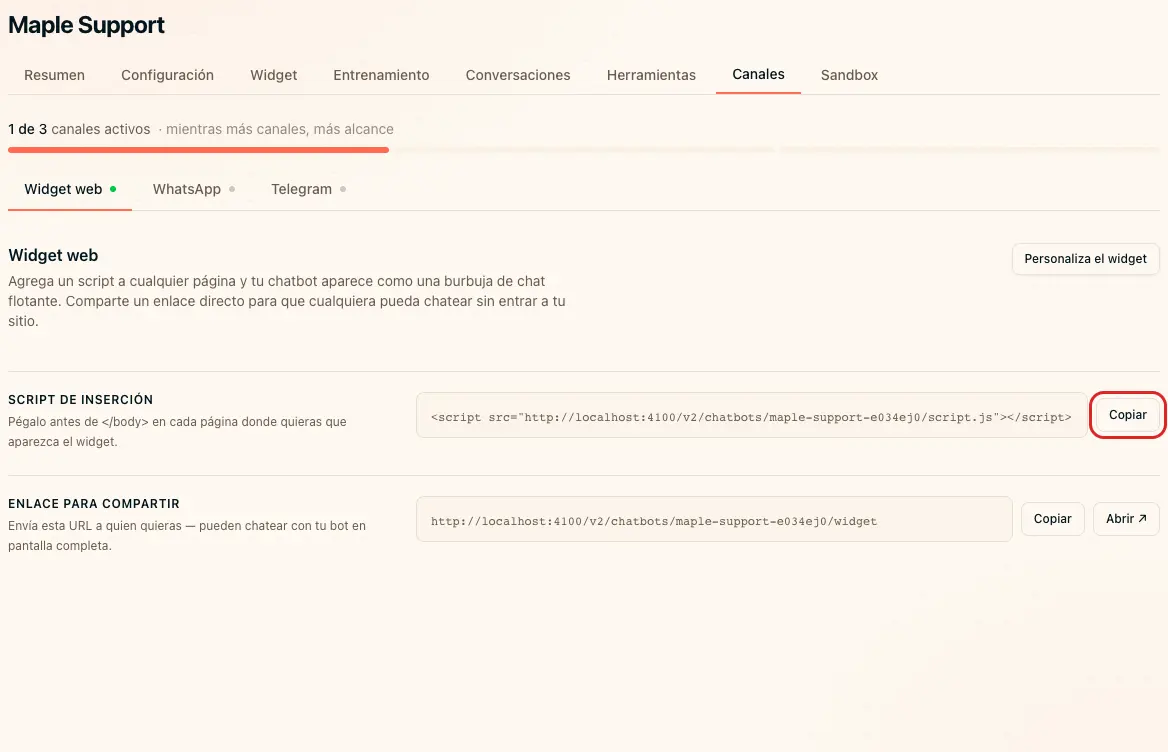Click the 'Agrega un script a cualquier página' paragraph
This screenshot has width=1168, height=752.
pyautogui.click(x=287, y=301)
